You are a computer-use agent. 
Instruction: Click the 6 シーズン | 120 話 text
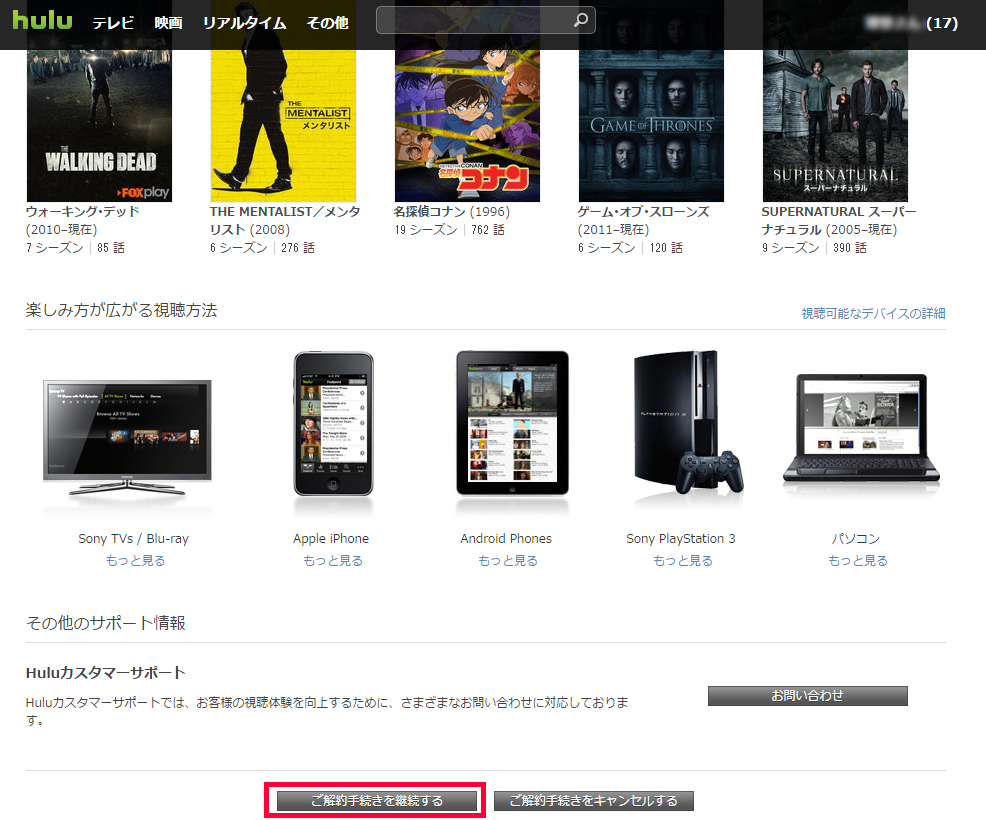click(x=630, y=248)
